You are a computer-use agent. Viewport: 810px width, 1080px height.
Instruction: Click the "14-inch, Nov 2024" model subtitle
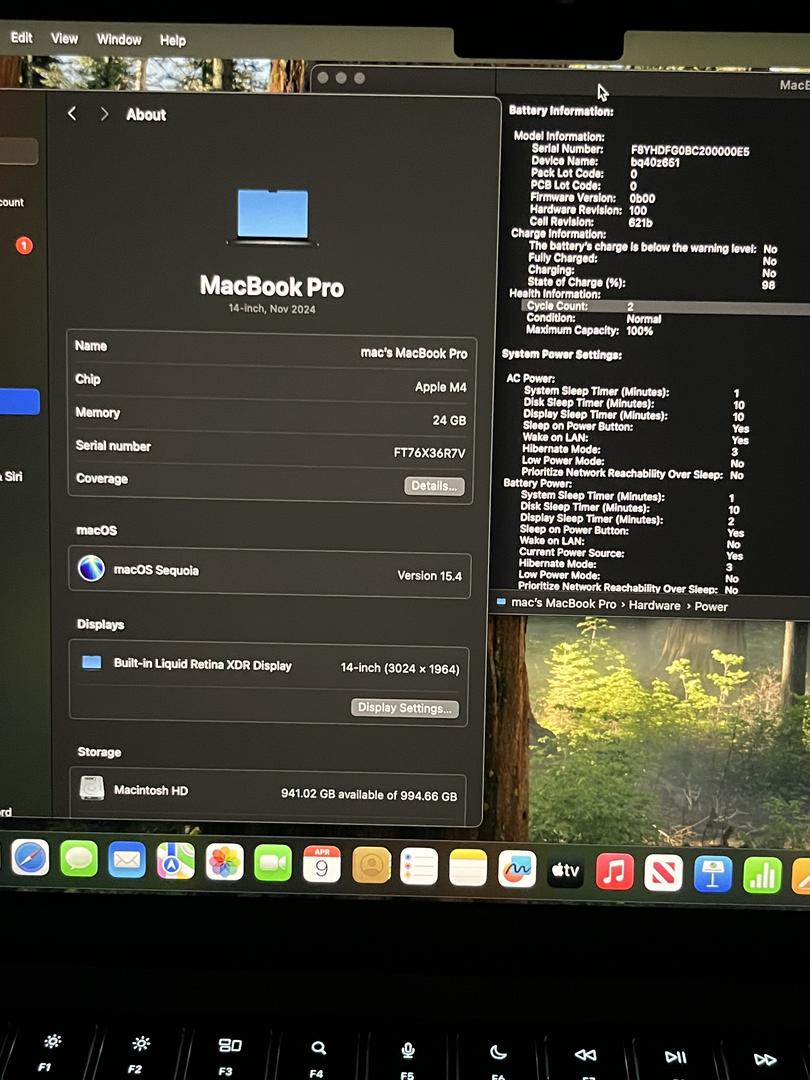(x=272, y=309)
